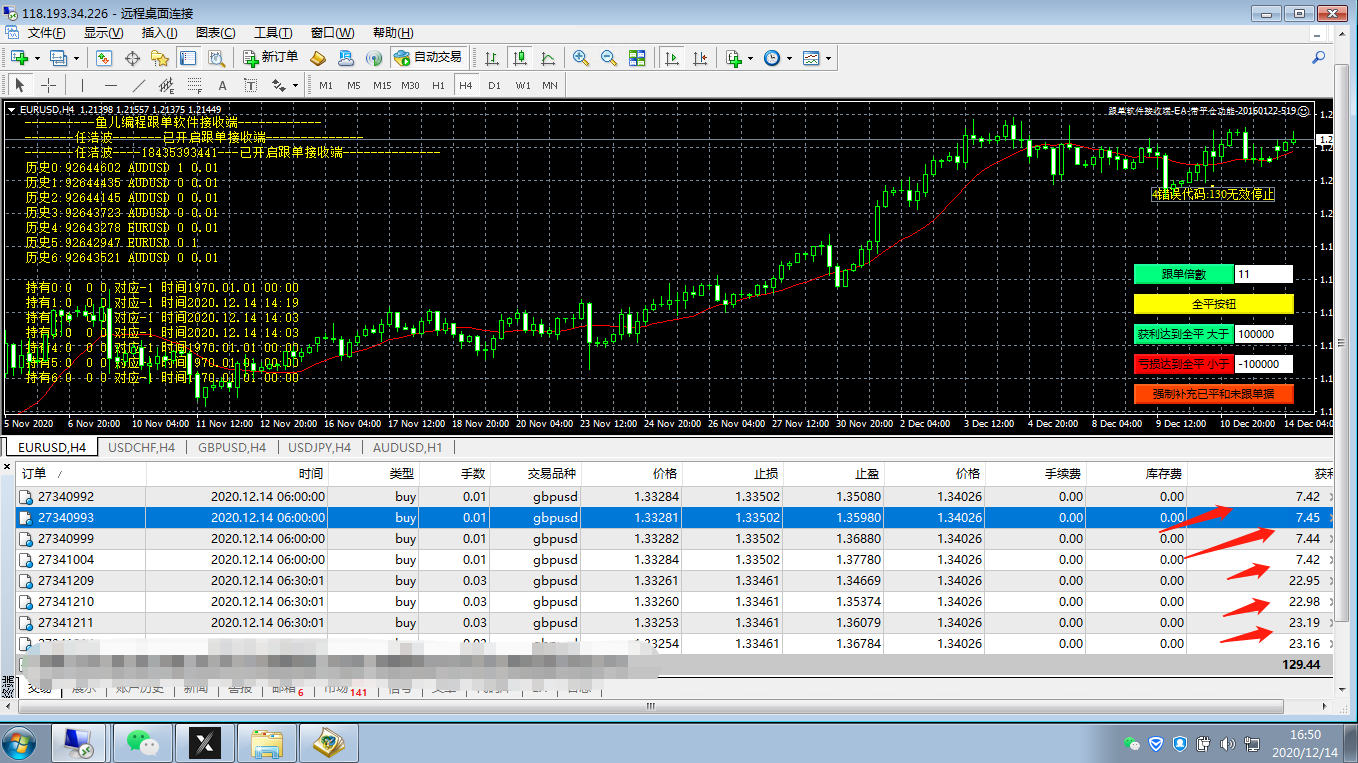The height and width of the screenshot is (763, 1358).
Task: Select the equidistant channel tool
Action: coord(166,85)
